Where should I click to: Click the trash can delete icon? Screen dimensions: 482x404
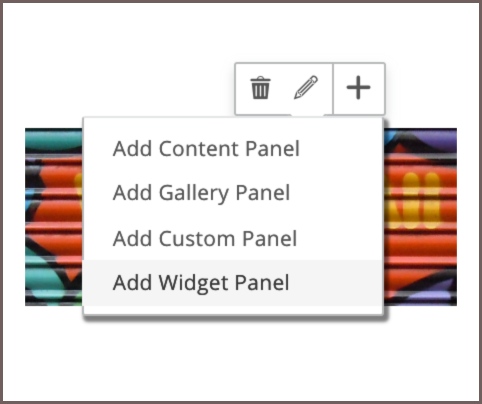[260, 88]
